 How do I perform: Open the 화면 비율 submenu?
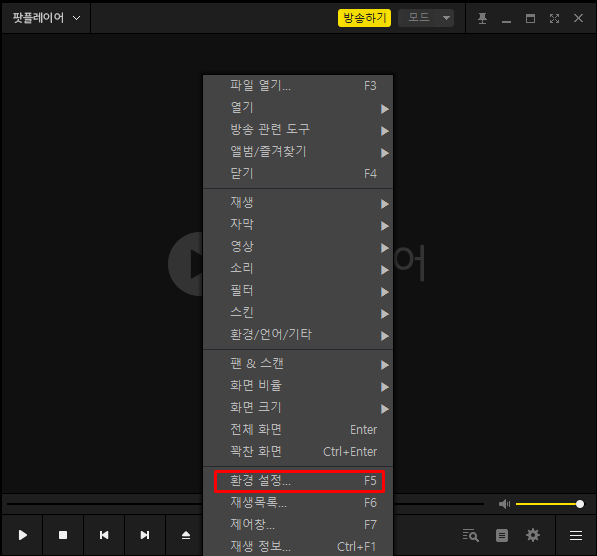pos(298,386)
